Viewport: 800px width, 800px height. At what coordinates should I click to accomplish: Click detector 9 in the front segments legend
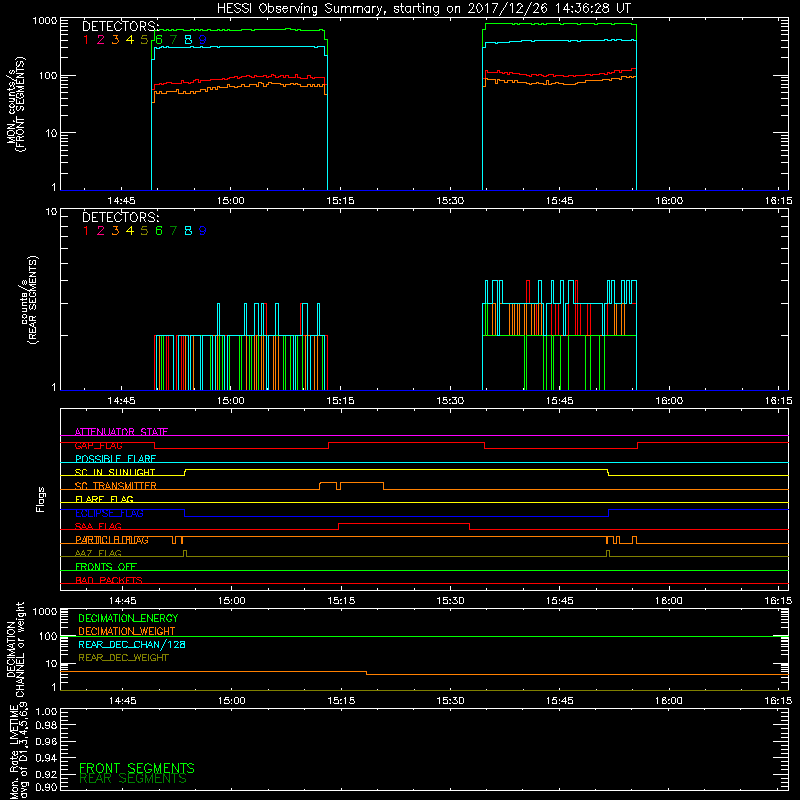point(203,39)
